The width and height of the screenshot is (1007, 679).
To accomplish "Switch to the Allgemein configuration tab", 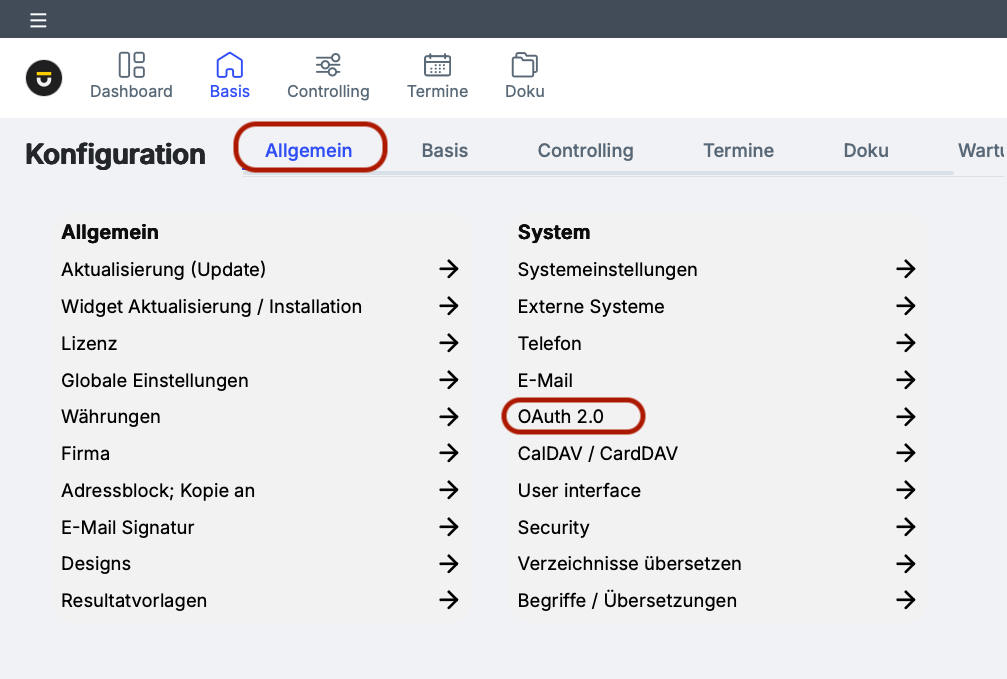I will [x=309, y=151].
